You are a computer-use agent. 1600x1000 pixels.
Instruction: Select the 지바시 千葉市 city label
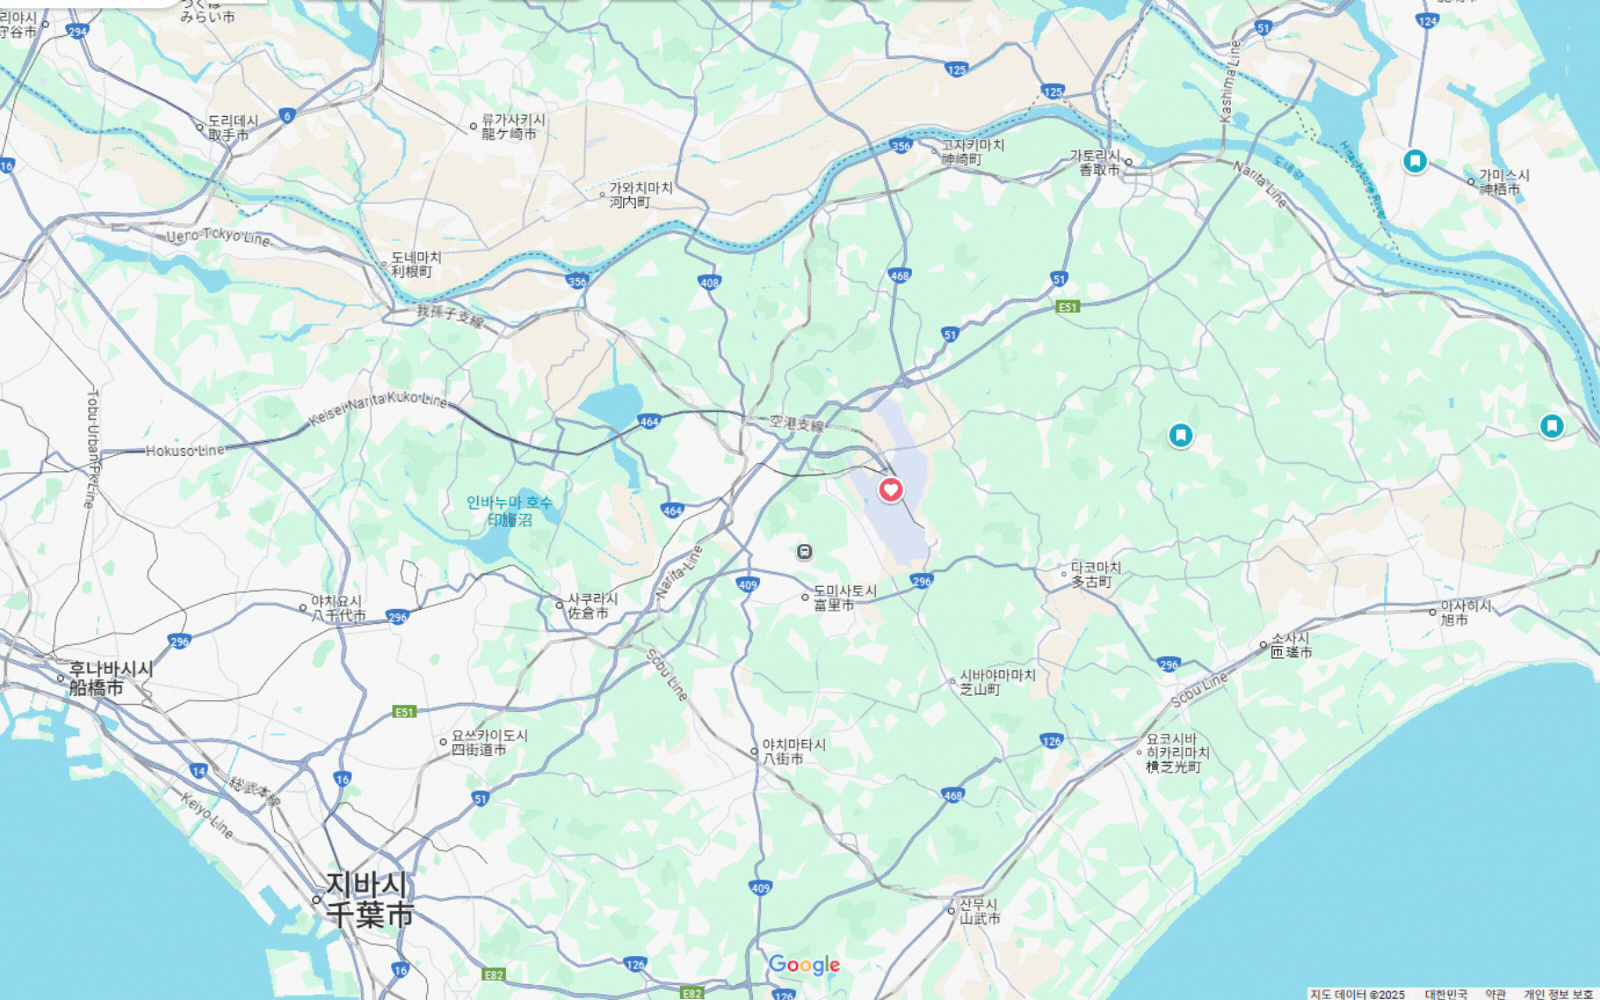point(370,900)
